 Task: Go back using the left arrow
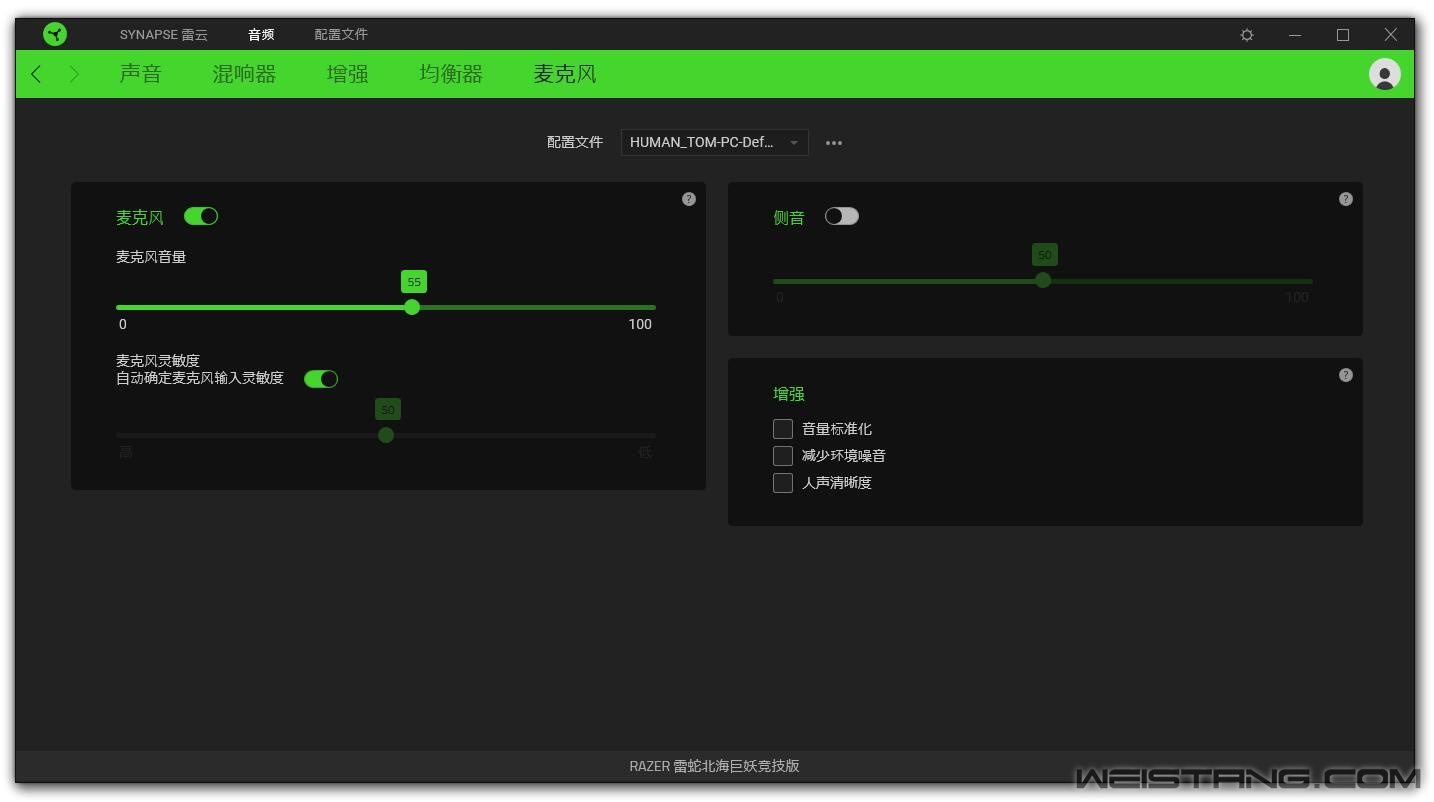coord(37,74)
